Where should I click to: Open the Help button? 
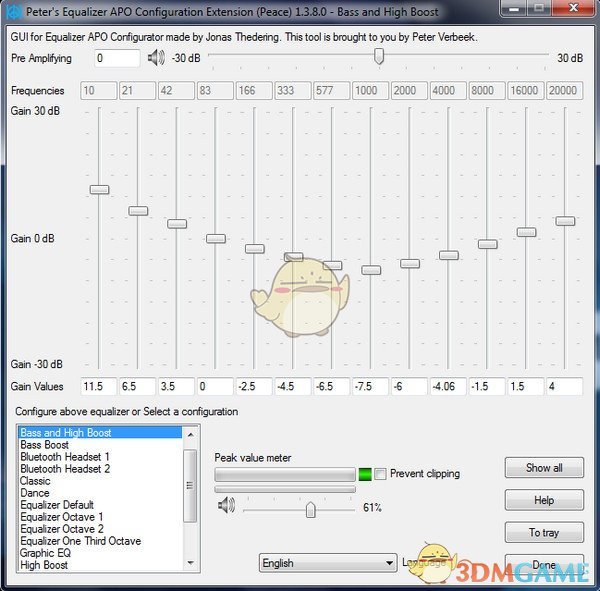pyautogui.click(x=544, y=500)
